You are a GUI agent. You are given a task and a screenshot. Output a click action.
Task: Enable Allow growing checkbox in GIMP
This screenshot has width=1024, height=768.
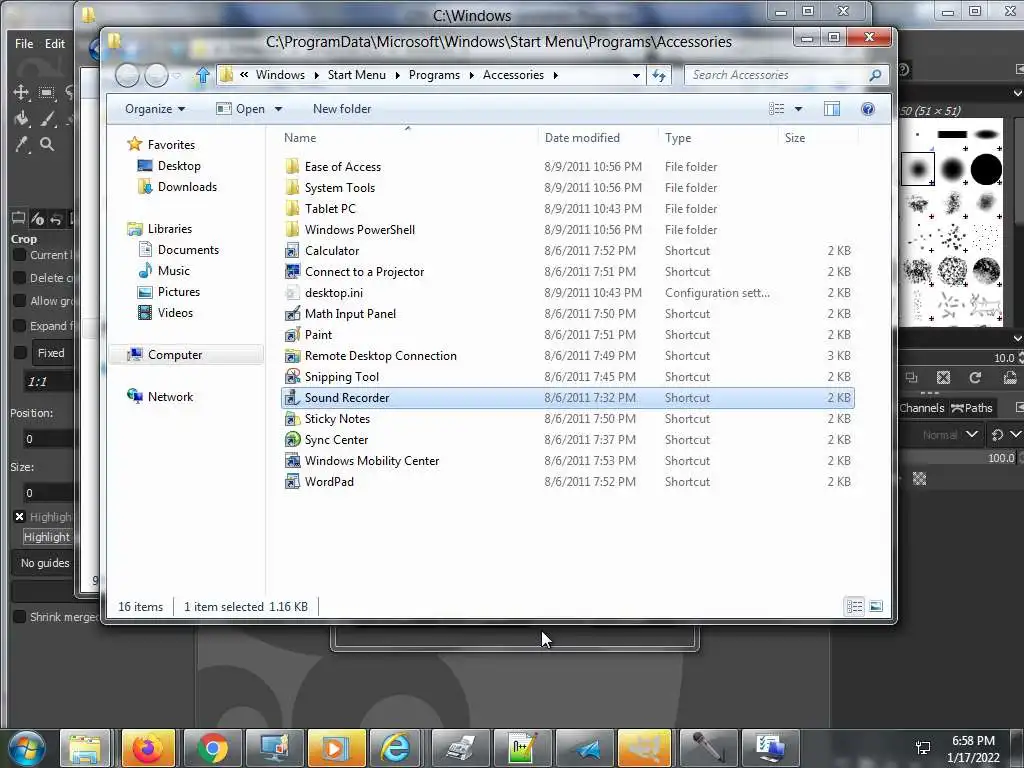(19, 300)
